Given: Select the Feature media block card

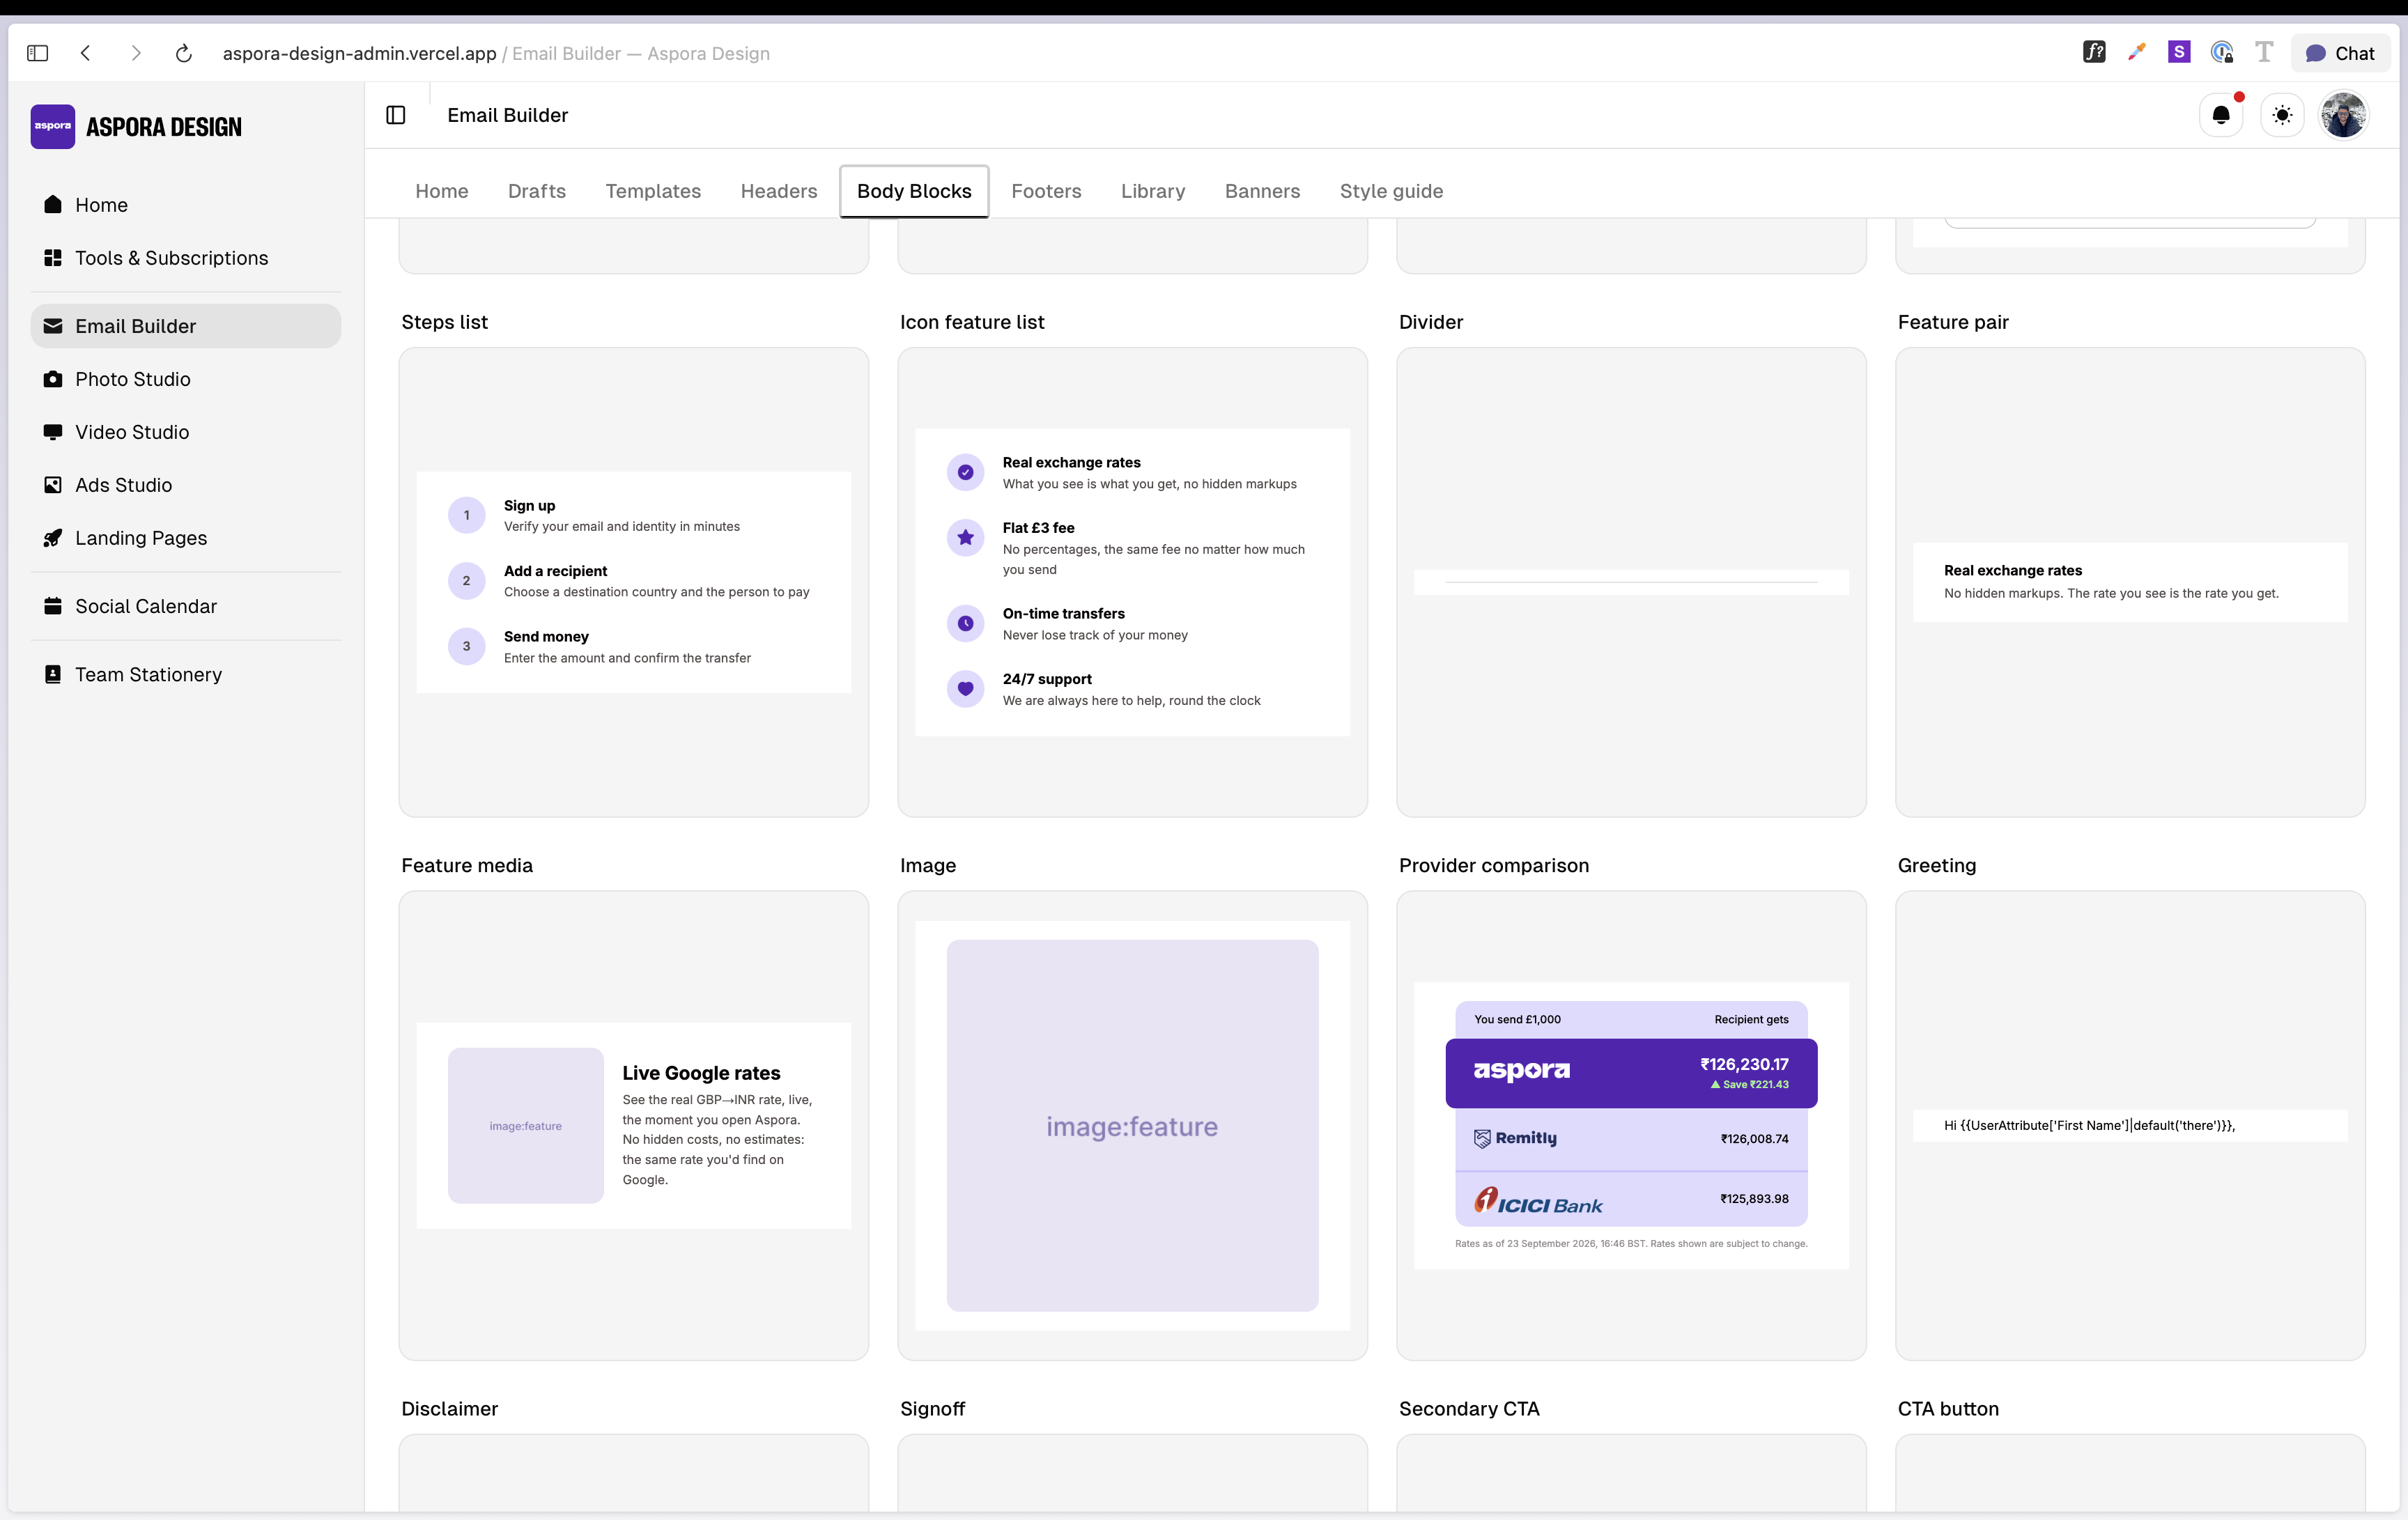Looking at the screenshot, I should [634, 1125].
